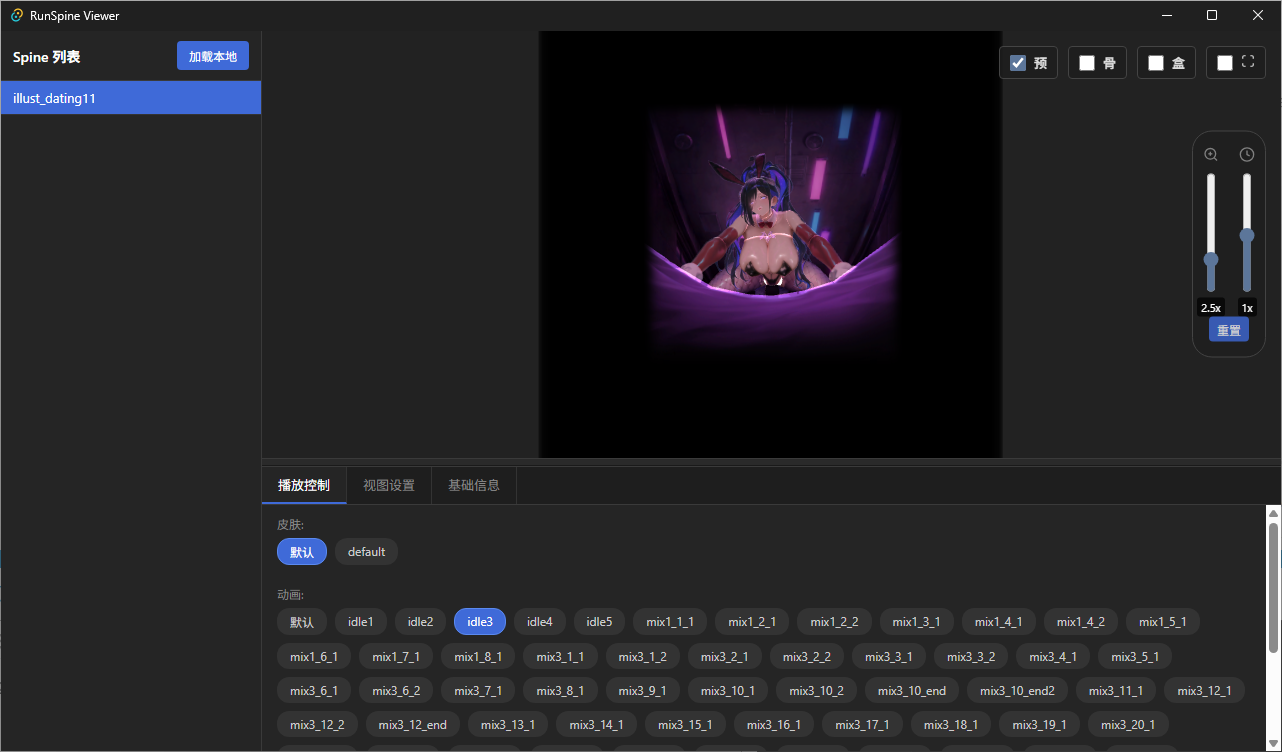Play the idle1 animation
The image size is (1282, 752).
[361, 622]
